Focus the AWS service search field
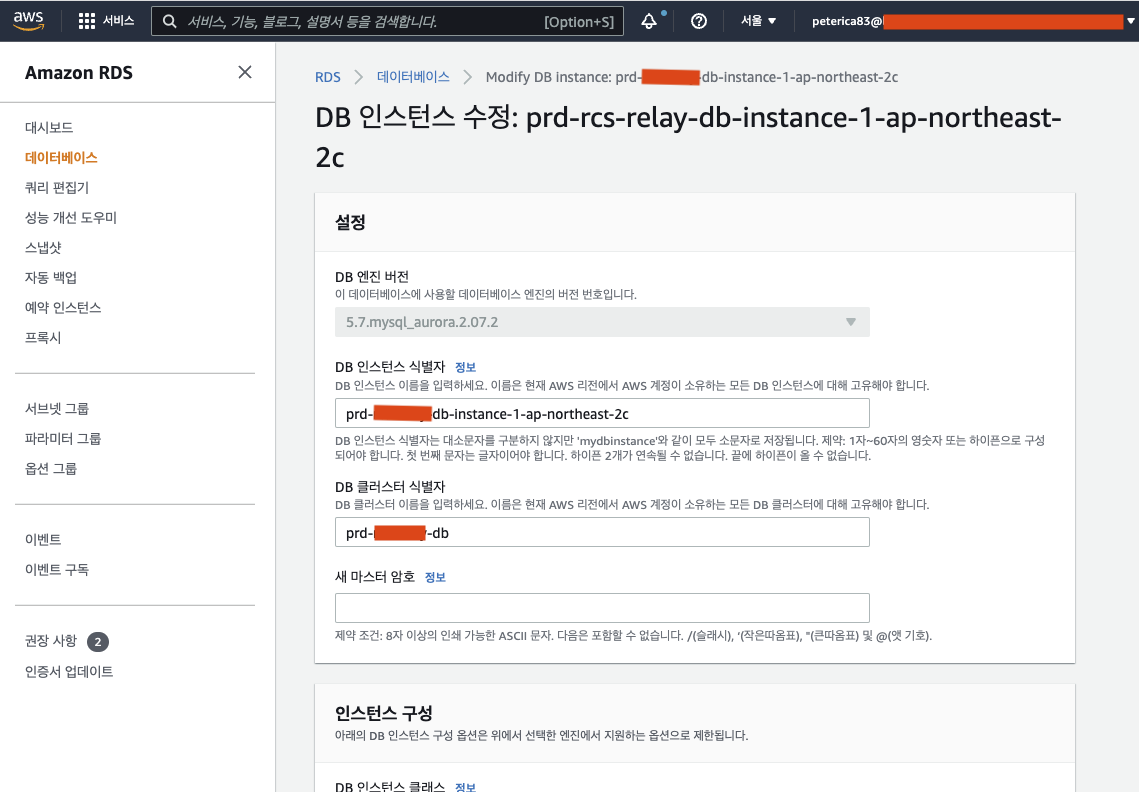This screenshot has height=792, width=1139. 387,22
